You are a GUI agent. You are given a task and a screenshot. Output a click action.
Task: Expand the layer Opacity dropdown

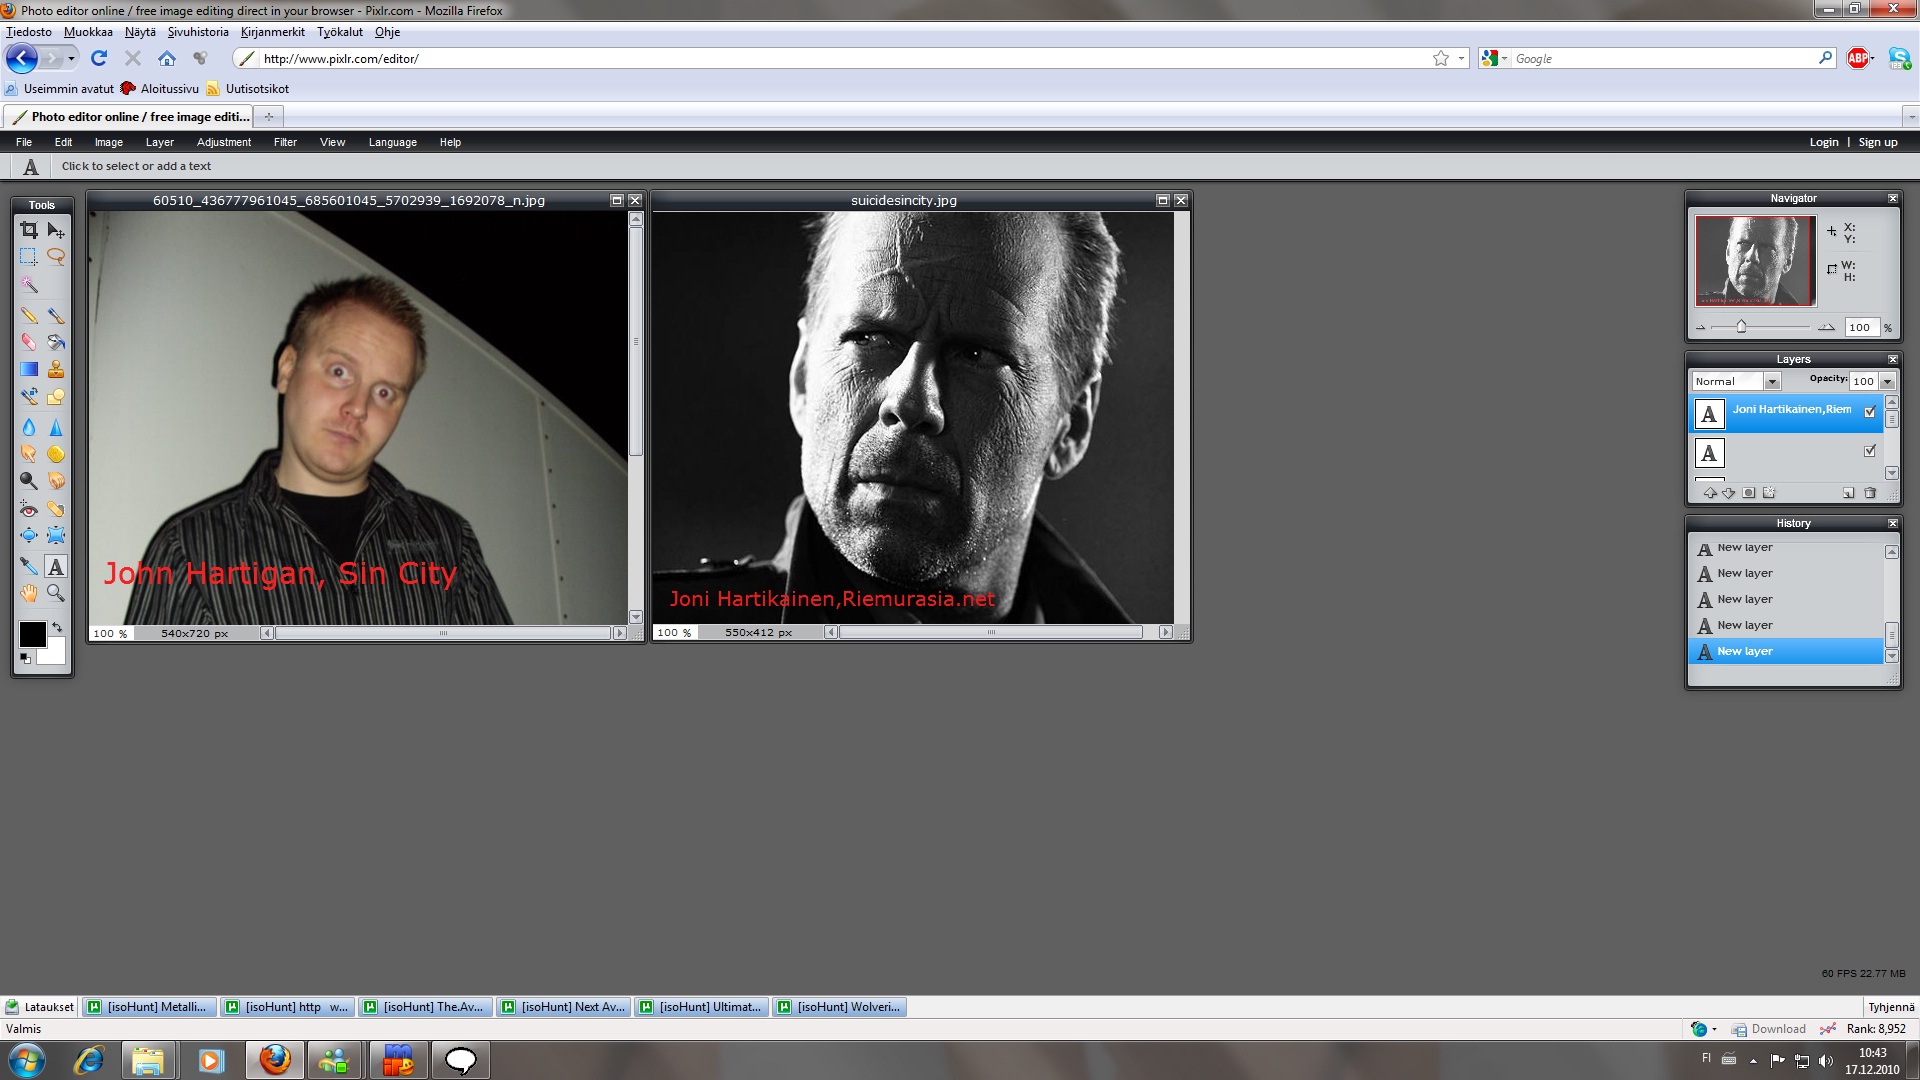[x=1887, y=382]
